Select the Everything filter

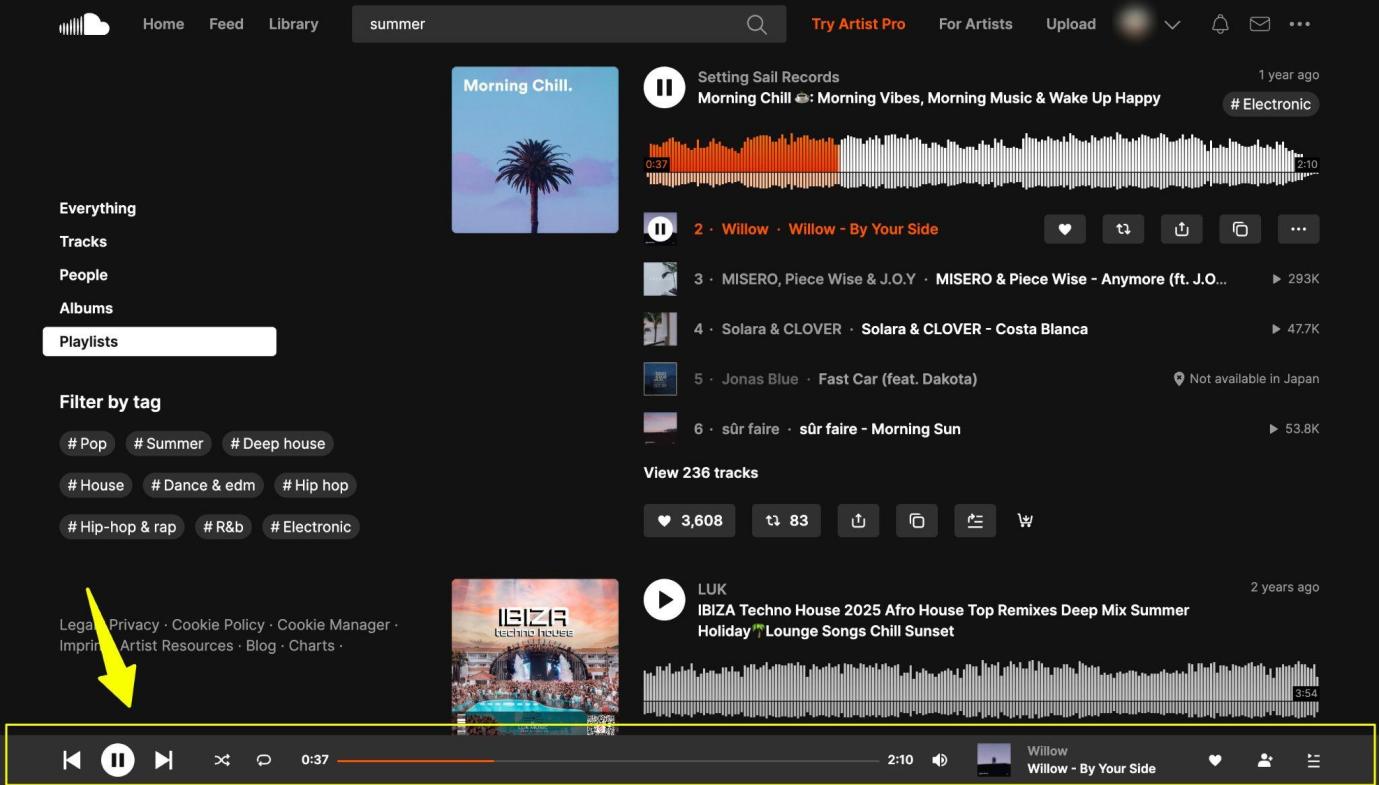[97, 208]
